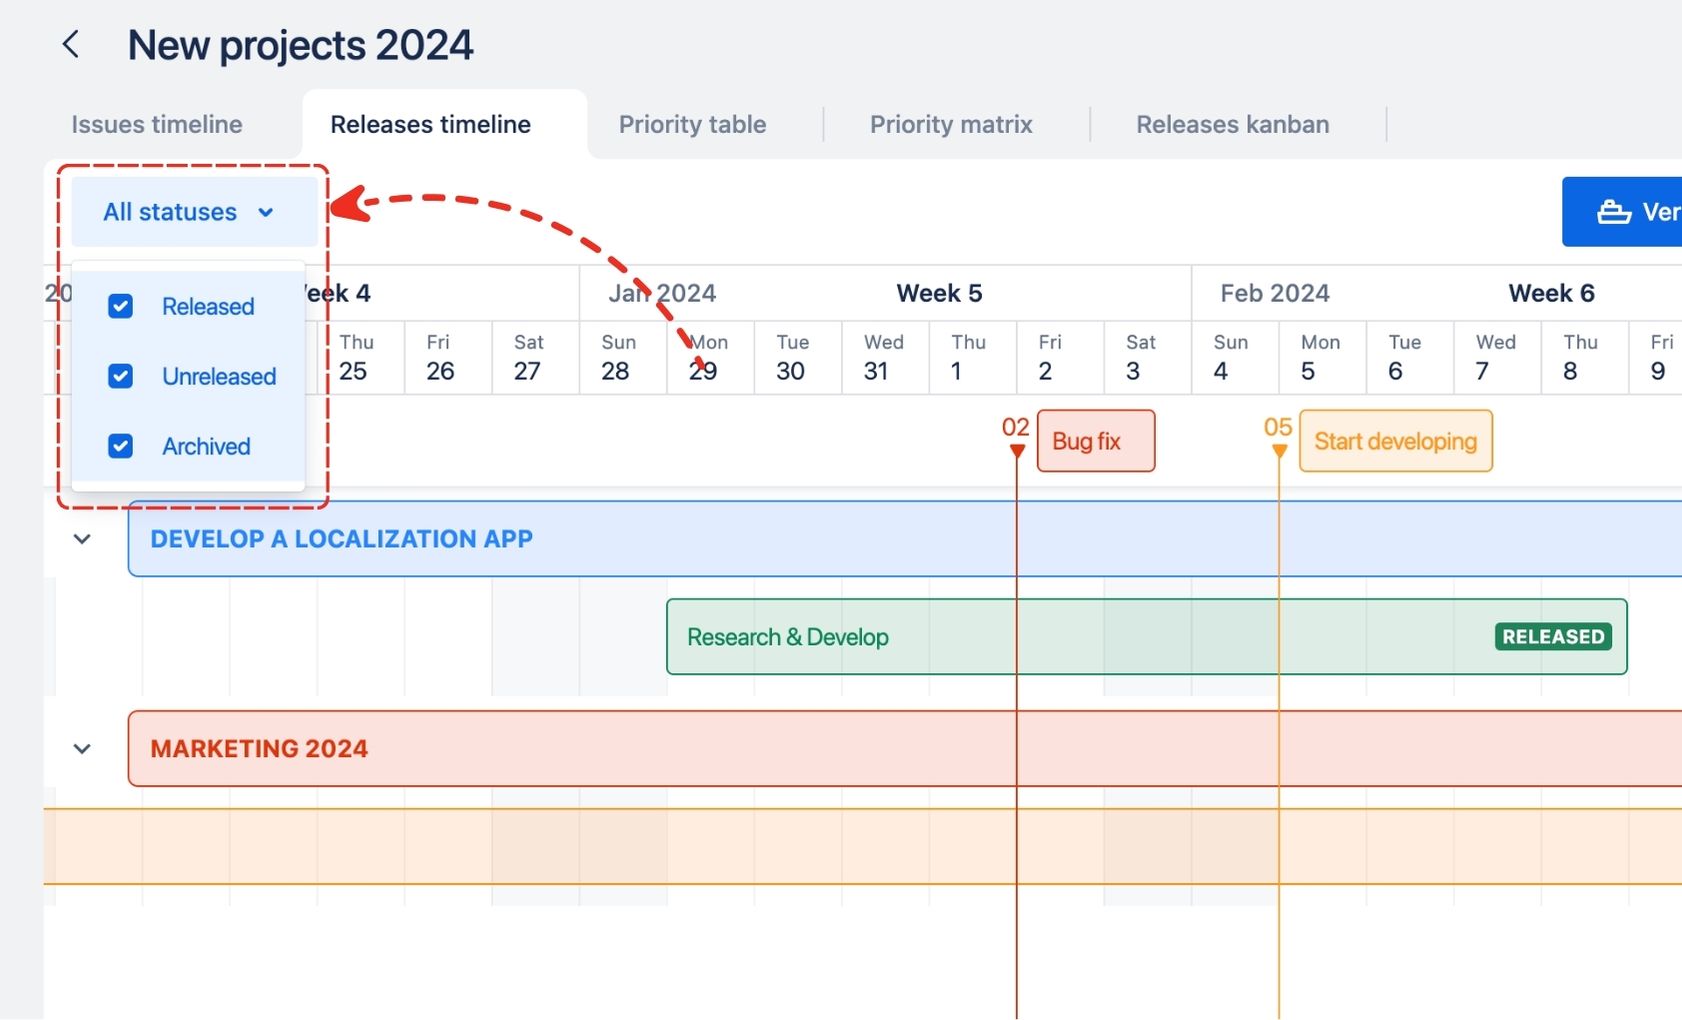Select the Start developing release label
The height and width of the screenshot is (1020, 1682).
coord(1395,440)
